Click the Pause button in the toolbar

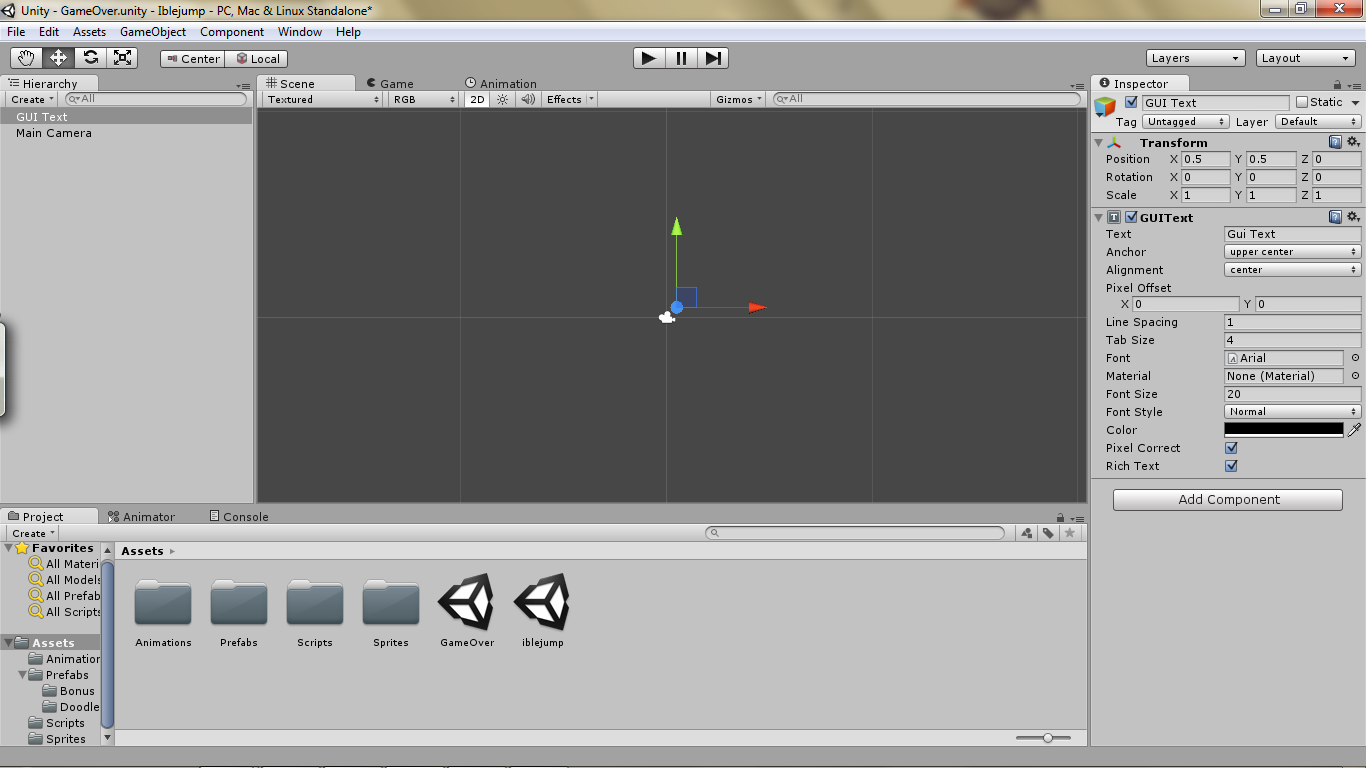coord(681,58)
